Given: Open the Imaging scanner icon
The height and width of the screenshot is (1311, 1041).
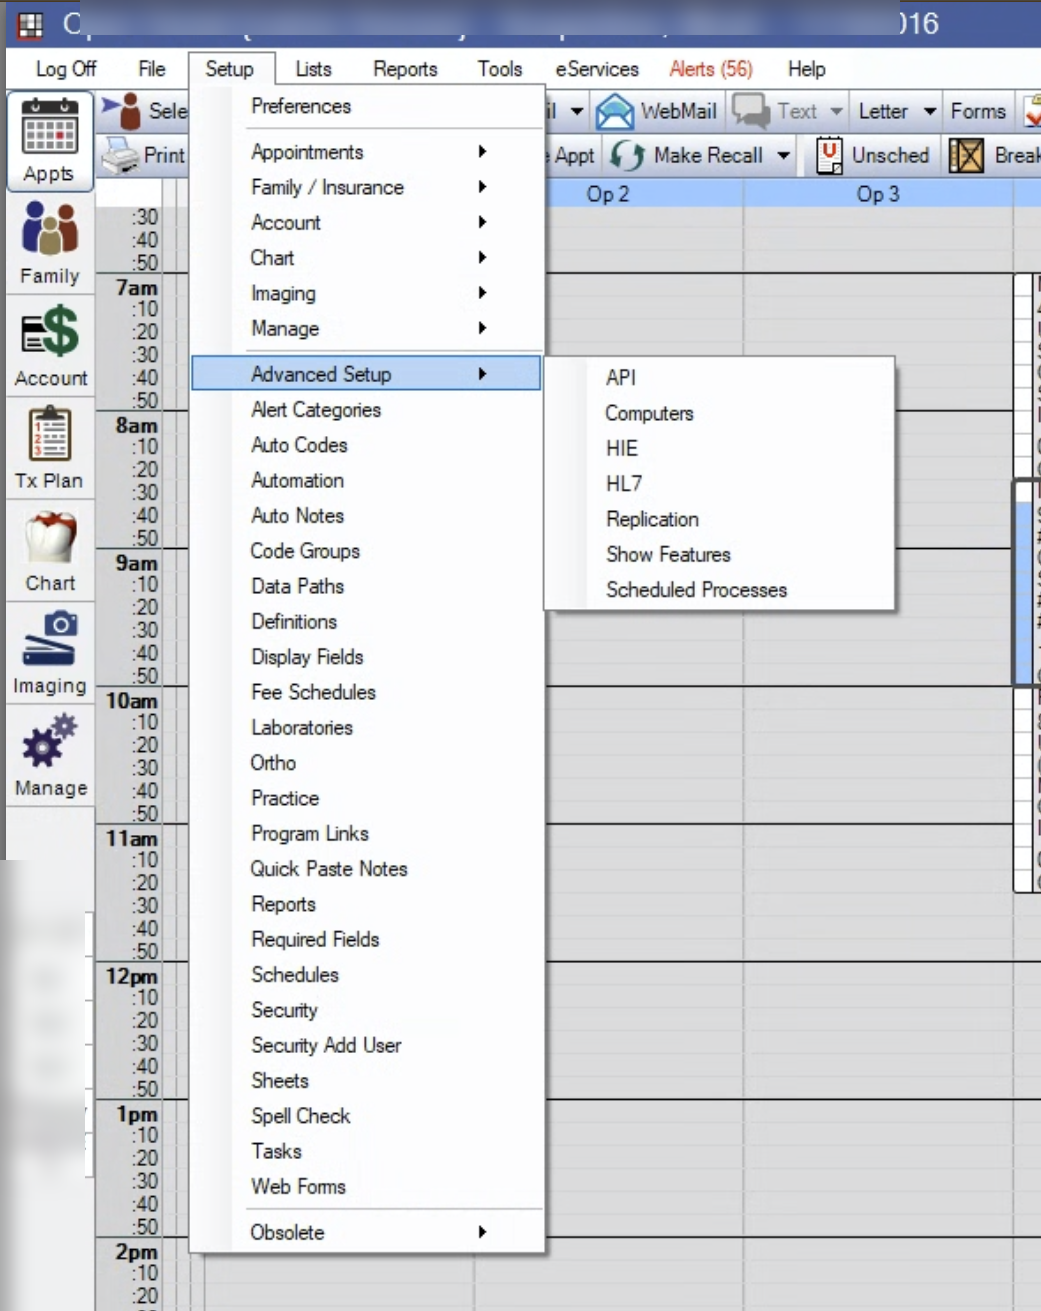Looking at the screenshot, I should 49,640.
